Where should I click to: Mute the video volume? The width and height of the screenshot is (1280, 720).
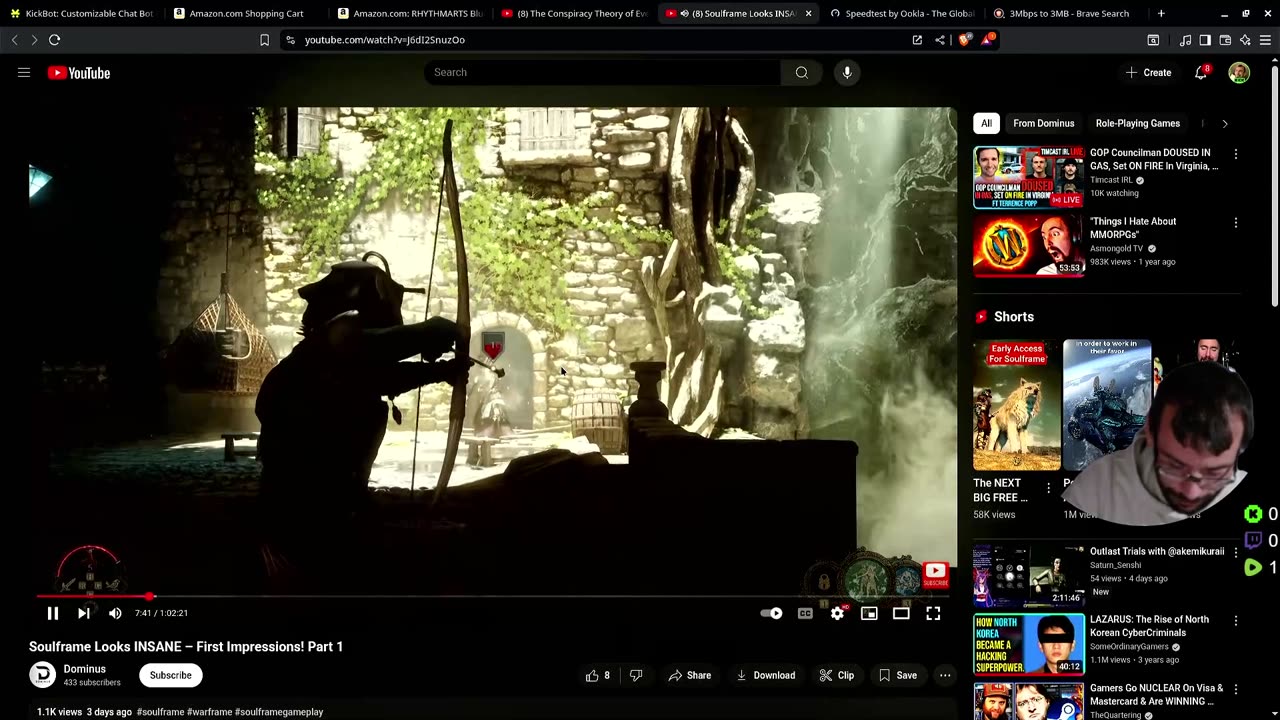[x=115, y=613]
